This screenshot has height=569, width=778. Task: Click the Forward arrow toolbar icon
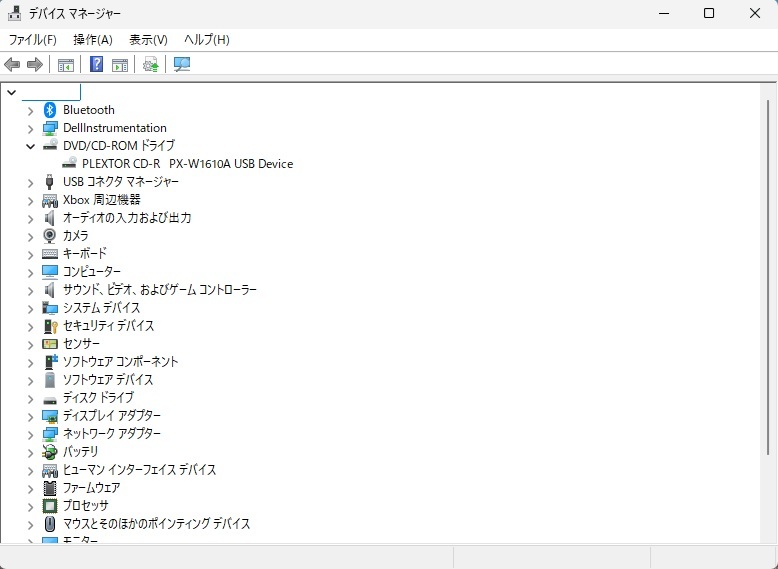click(x=35, y=64)
